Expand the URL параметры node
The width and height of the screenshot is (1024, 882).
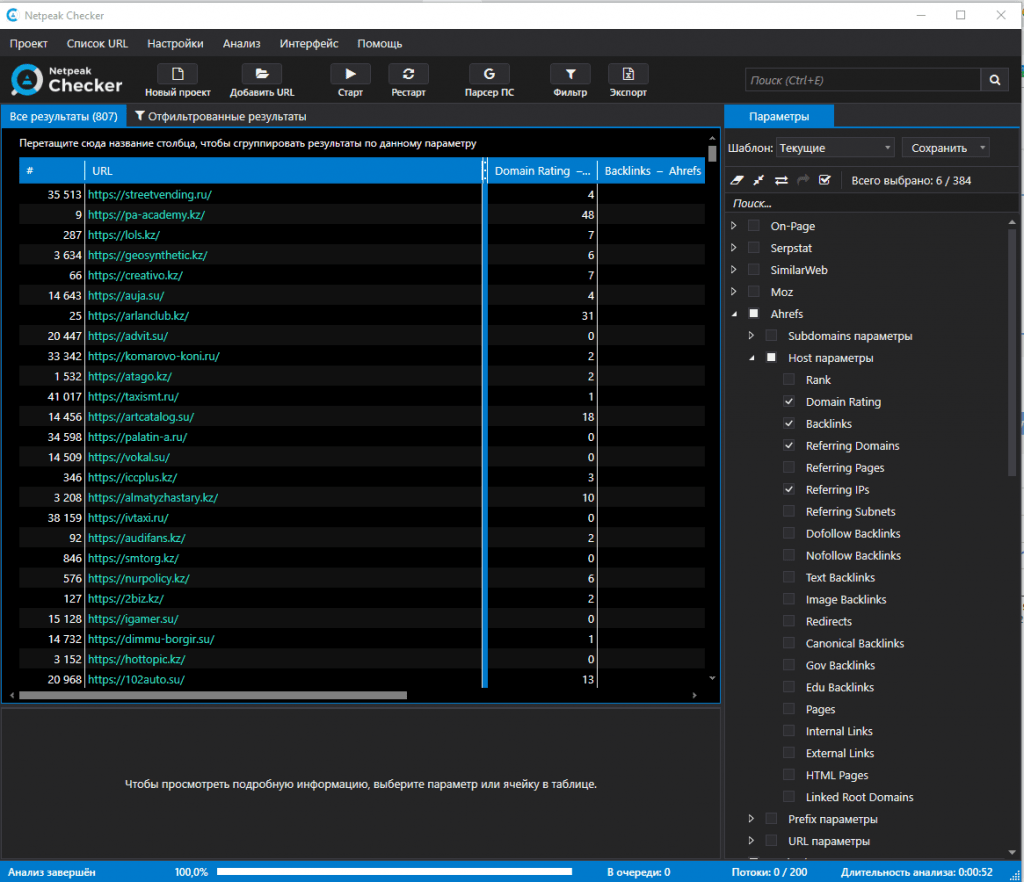coord(752,841)
